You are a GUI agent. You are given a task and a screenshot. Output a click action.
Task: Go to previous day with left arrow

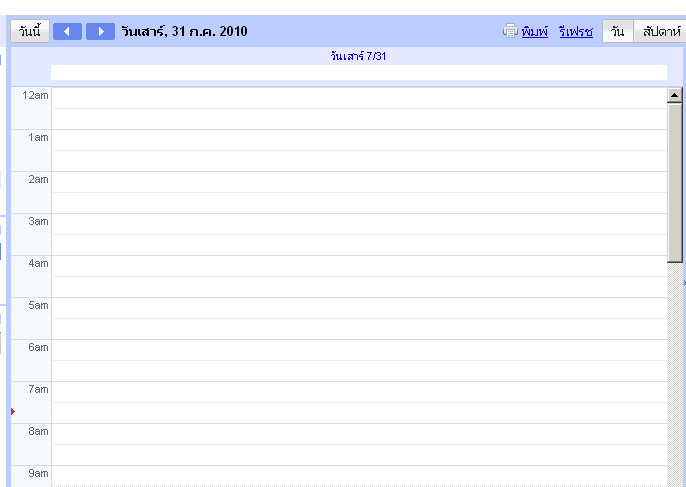coord(67,32)
